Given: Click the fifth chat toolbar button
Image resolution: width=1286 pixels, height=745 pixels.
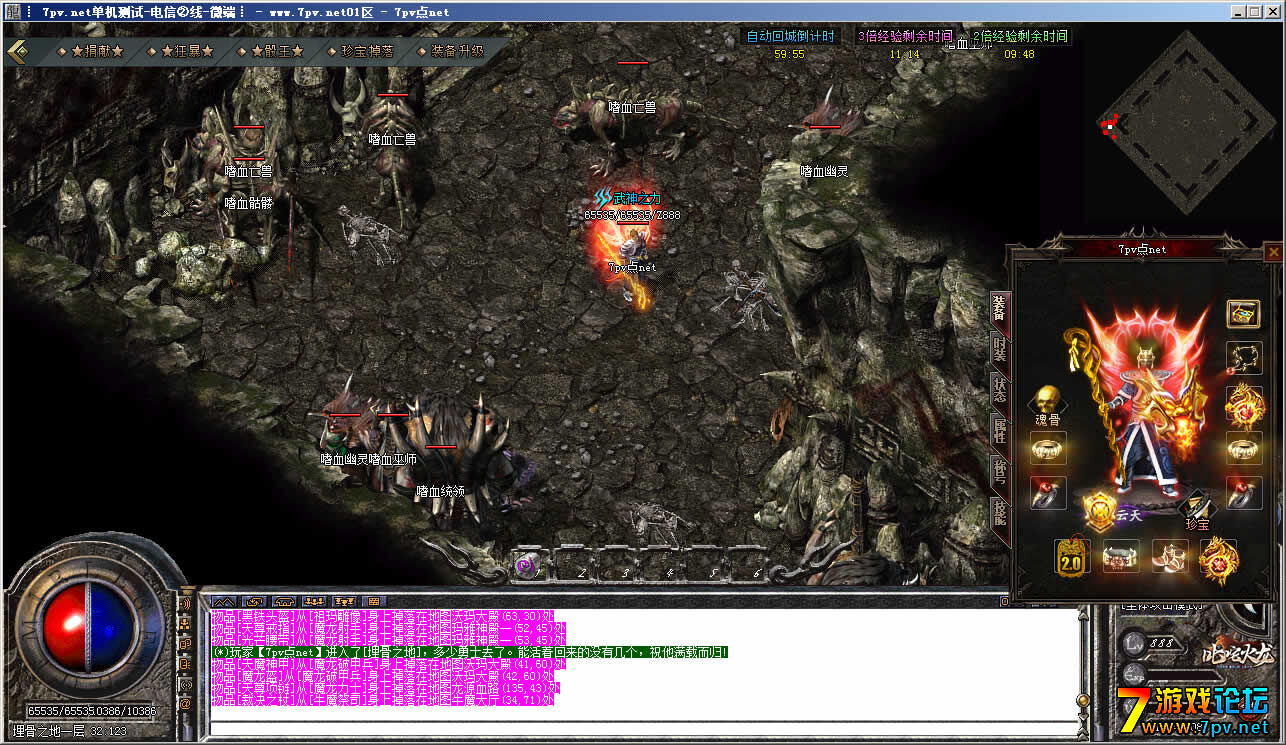Looking at the screenshot, I should point(345,601).
